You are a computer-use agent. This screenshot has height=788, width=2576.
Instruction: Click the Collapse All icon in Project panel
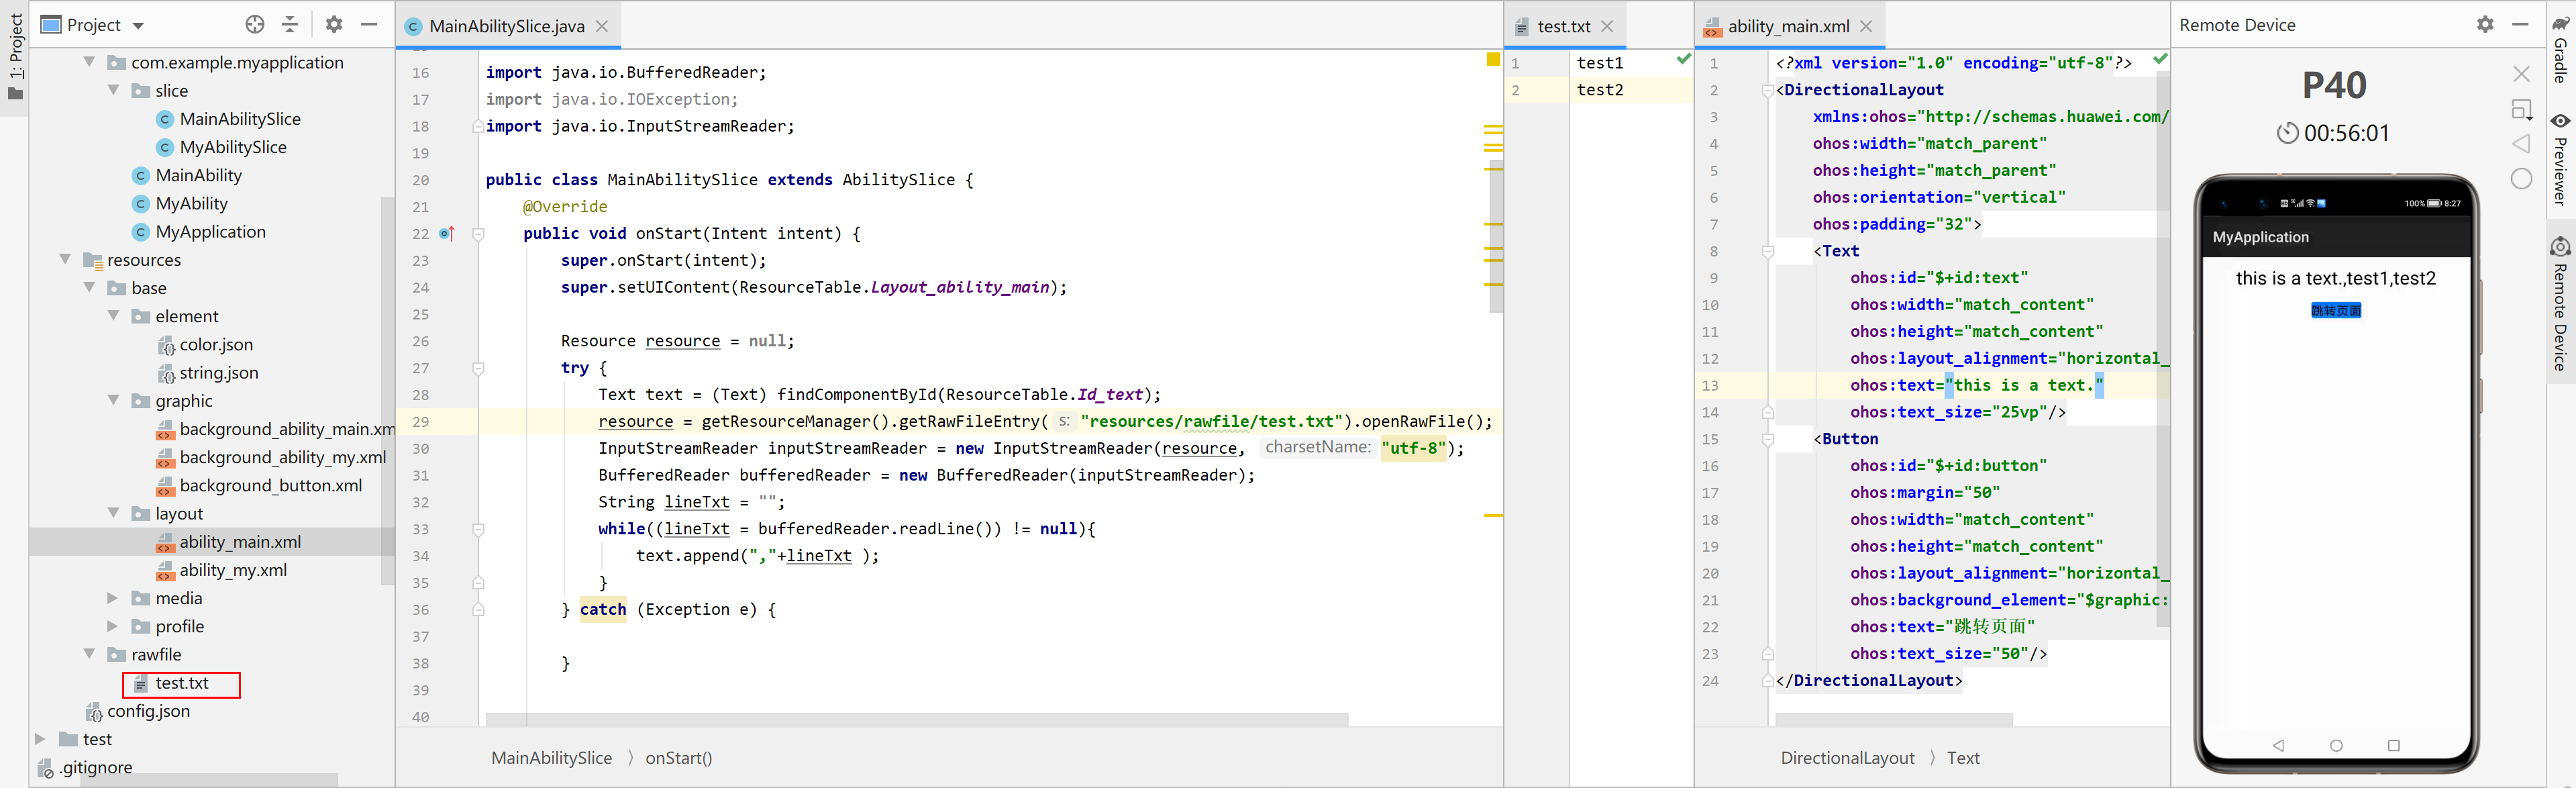290,25
